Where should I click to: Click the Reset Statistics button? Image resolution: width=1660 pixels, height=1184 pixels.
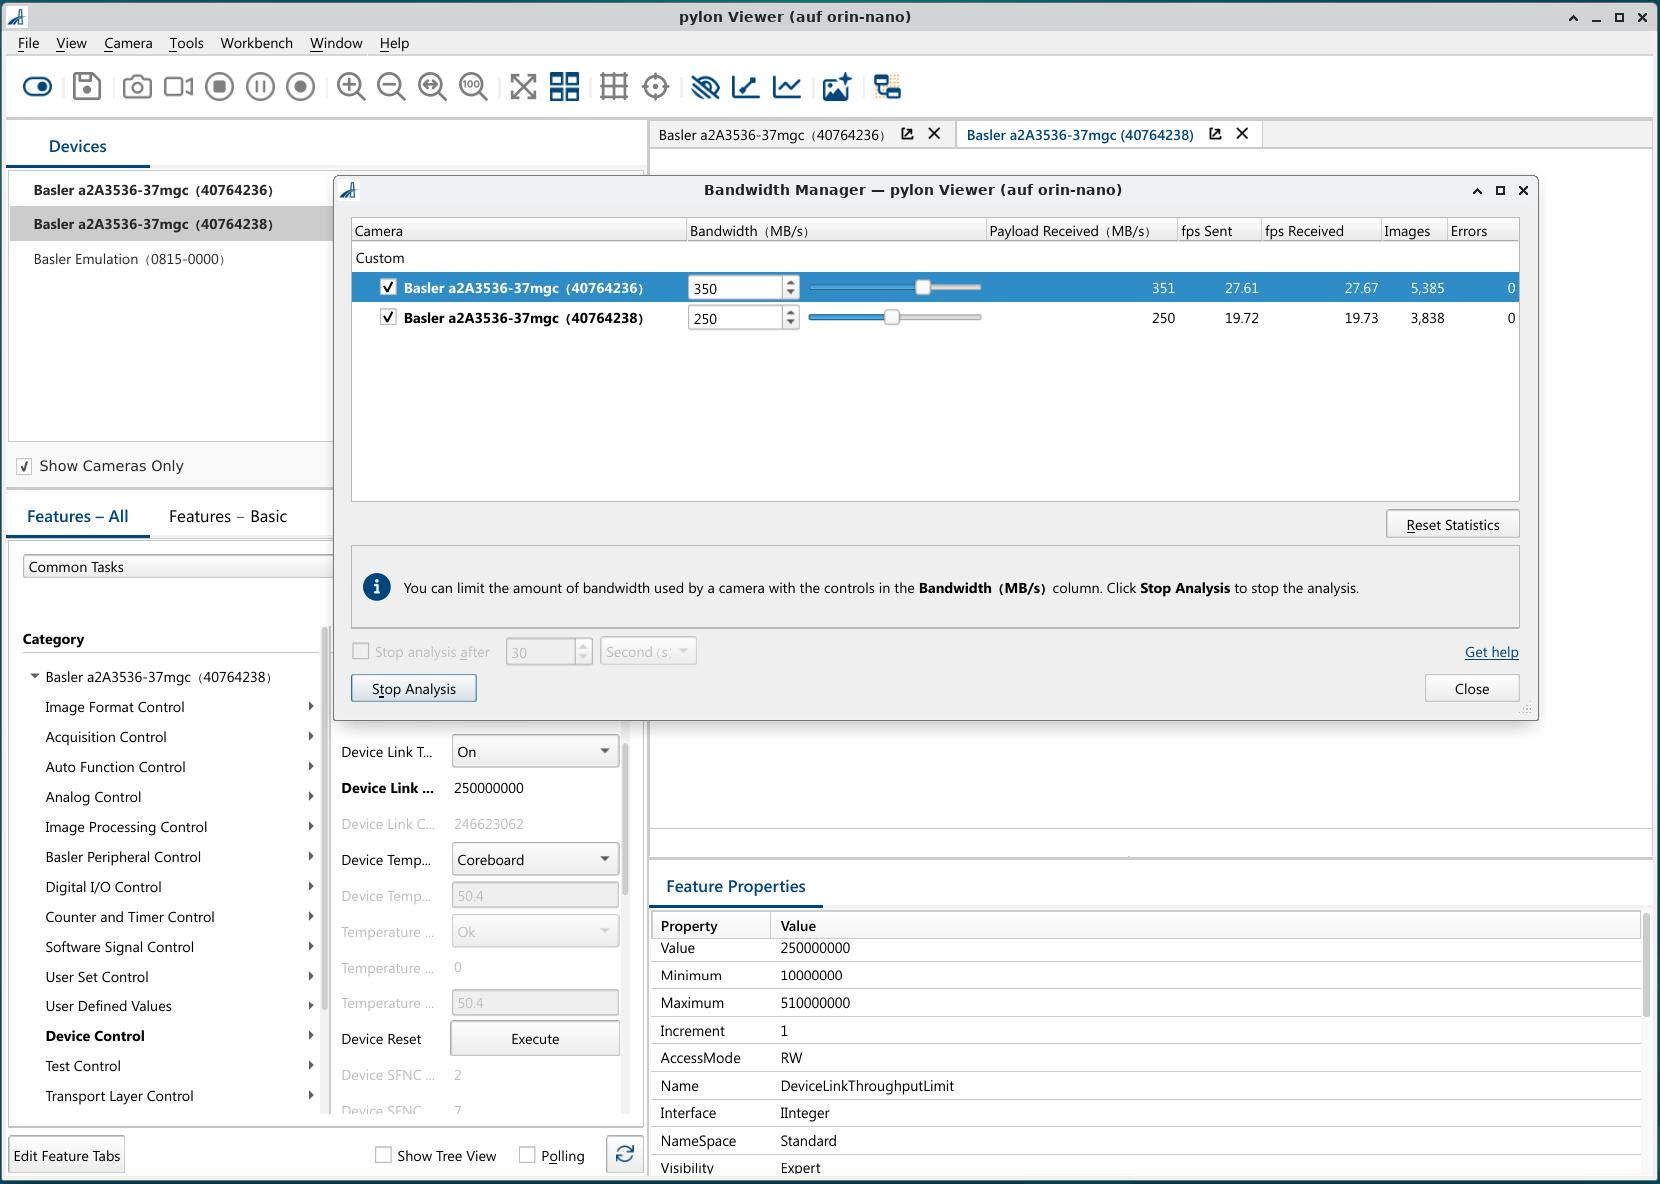point(1452,524)
